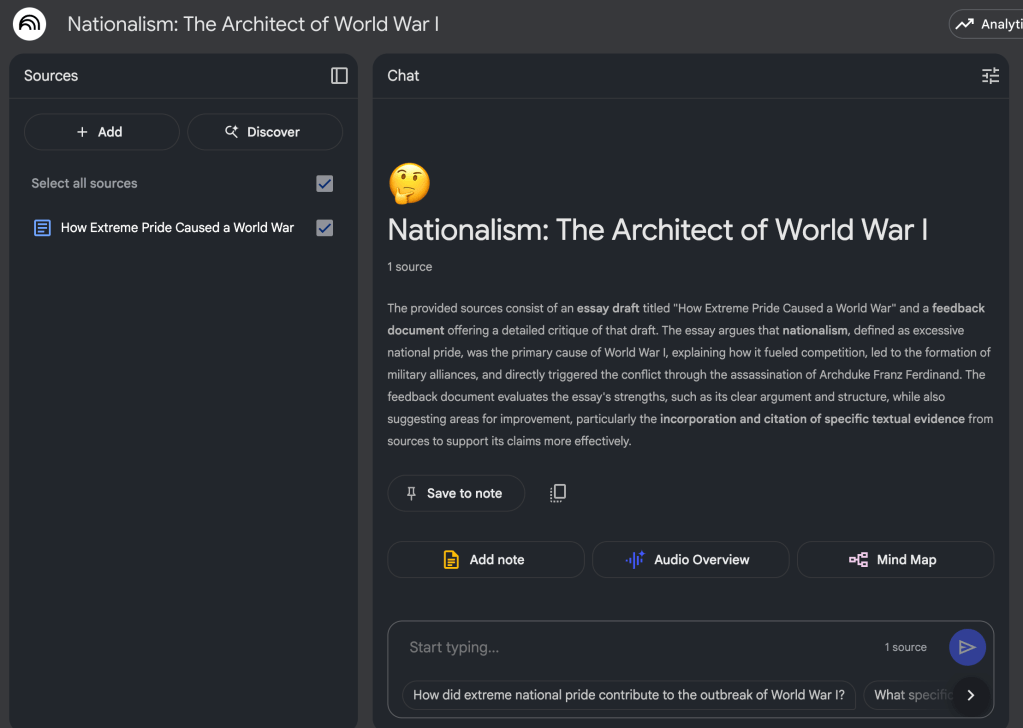This screenshot has width=1023, height=728.
Task: Save the summary to note
Action: coord(455,493)
